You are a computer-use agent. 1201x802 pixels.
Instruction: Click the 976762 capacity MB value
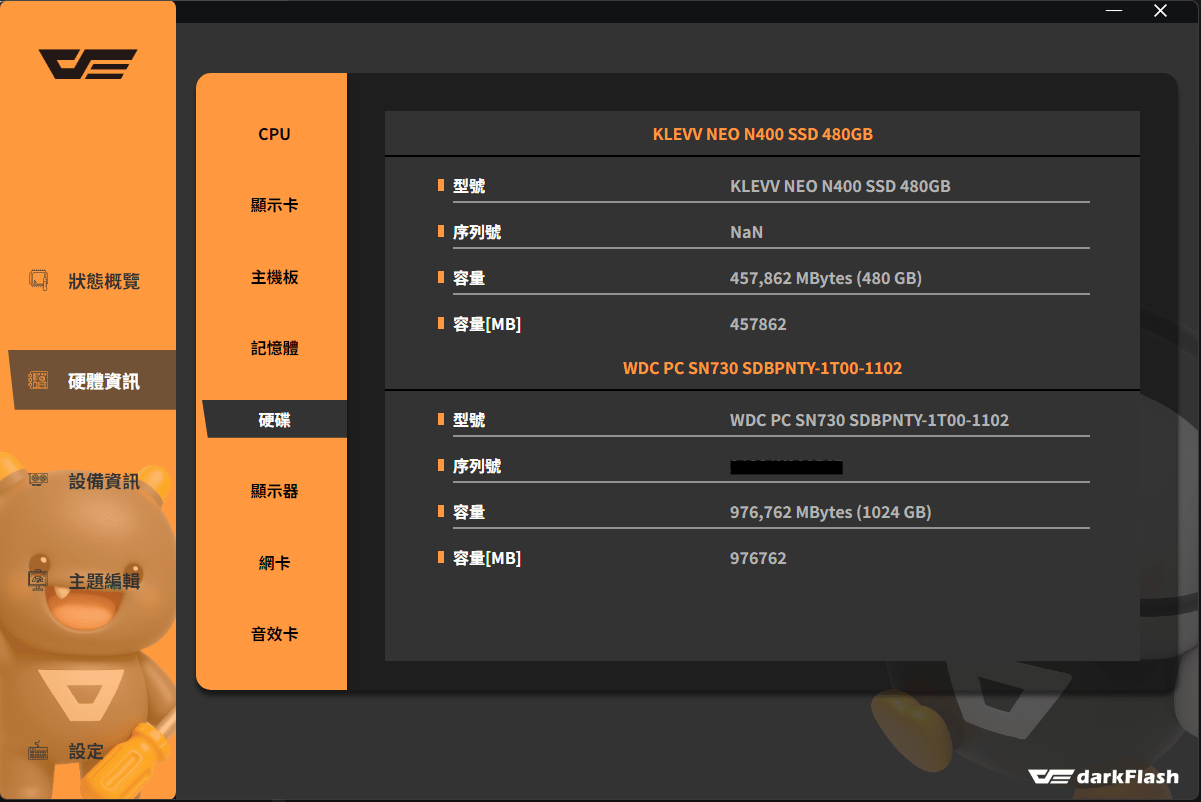click(x=758, y=558)
